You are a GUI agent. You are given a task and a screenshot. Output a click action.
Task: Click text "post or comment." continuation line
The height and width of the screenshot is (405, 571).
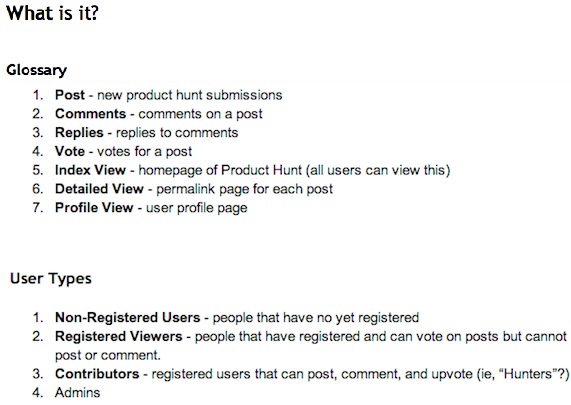(x=108, y=355)
